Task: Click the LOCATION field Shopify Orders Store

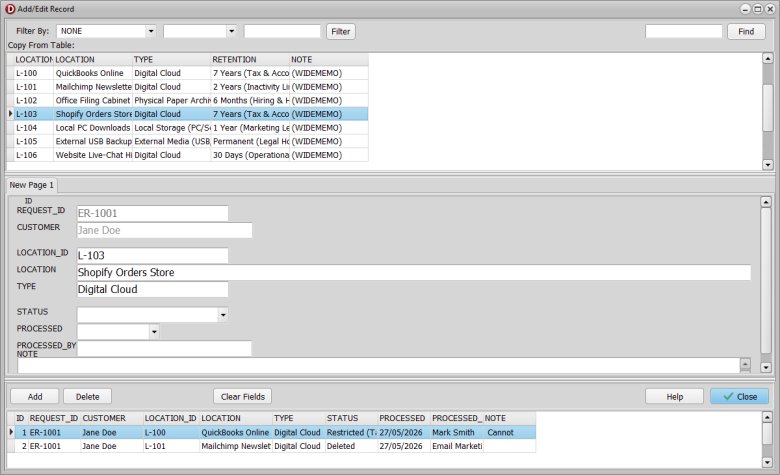Action: click(x=414, y=273)
